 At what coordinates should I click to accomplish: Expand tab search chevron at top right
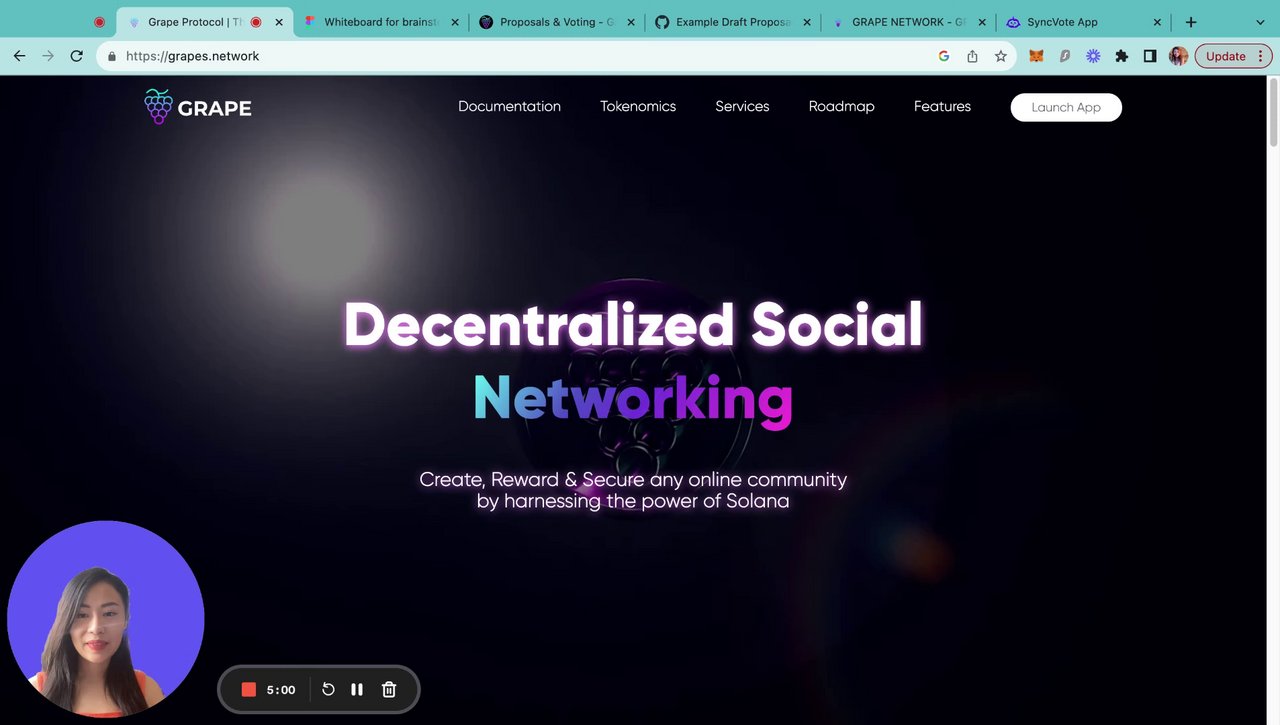pyautogui.click(x=1260, y=22)
